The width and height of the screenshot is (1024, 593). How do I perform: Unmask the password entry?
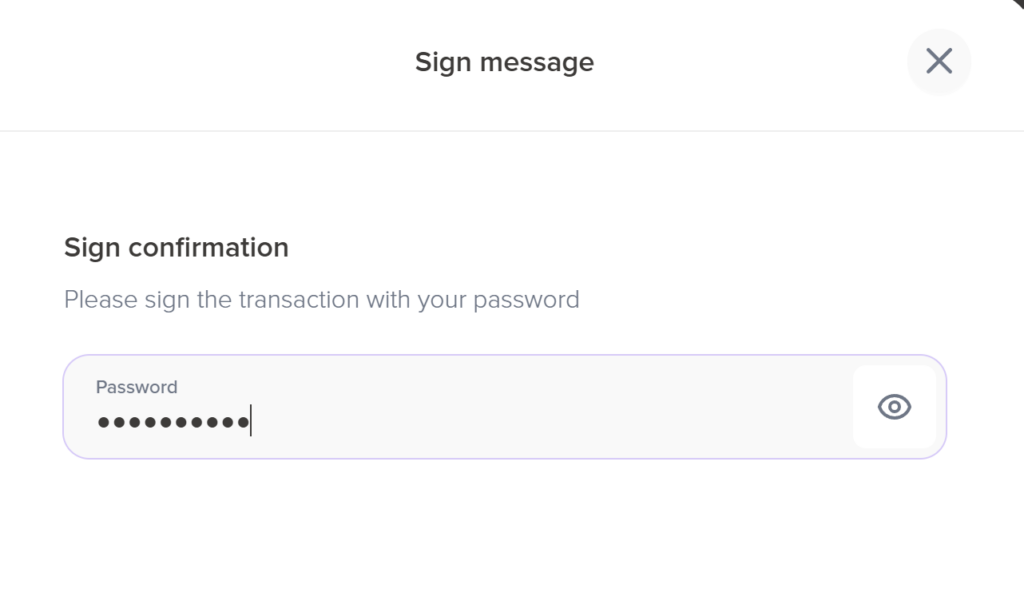[x=894, y=406]
